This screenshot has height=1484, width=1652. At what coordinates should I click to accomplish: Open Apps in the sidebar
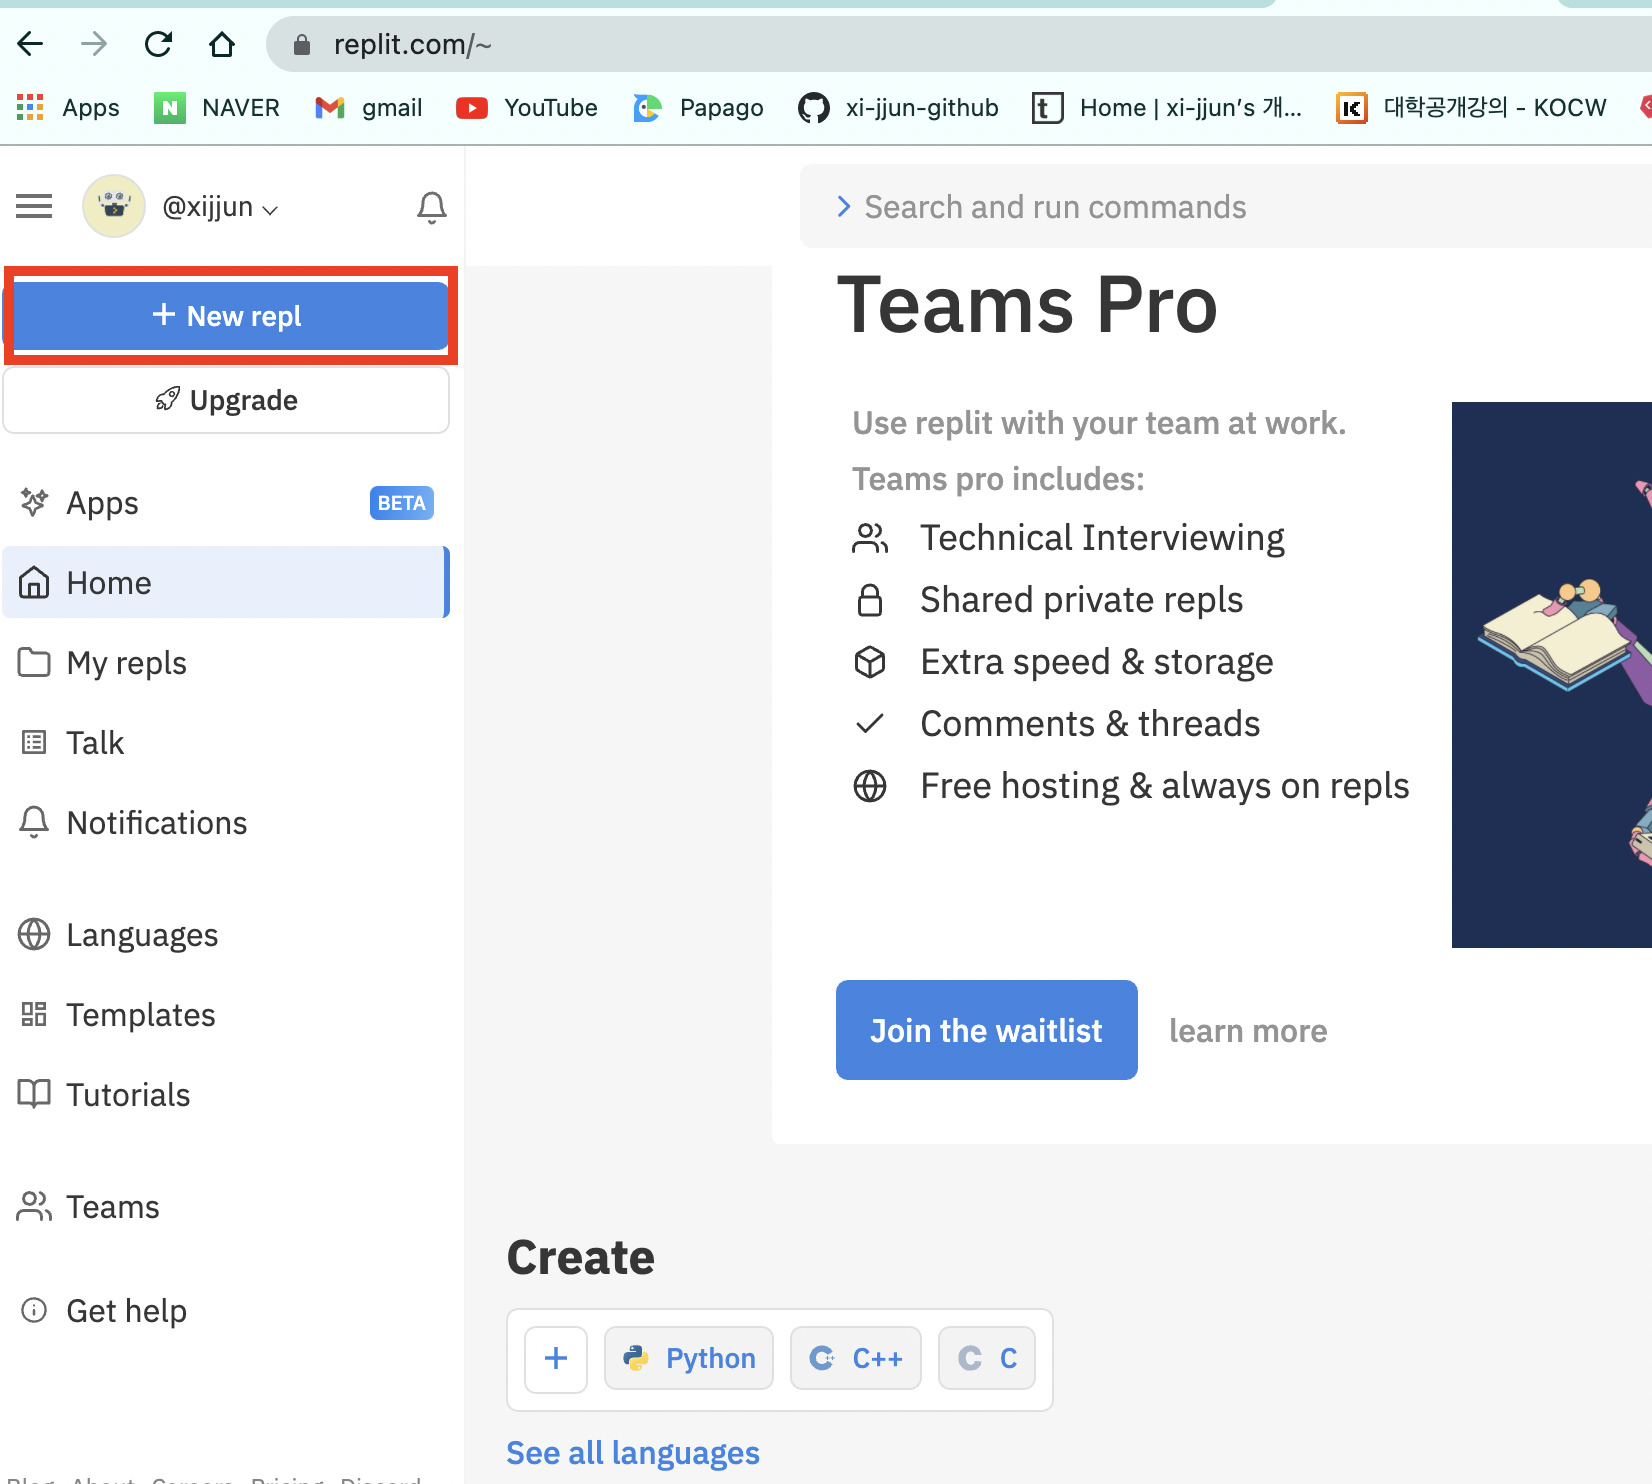pyautogui.click(x=226, y=503)
